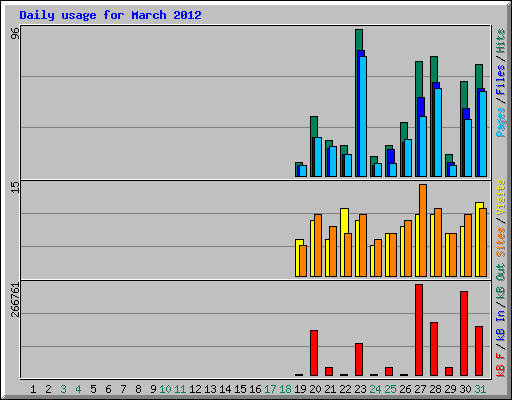Screen dimensions: 512x400
Task: Select the kB In legend label
Action: [500, 325]
